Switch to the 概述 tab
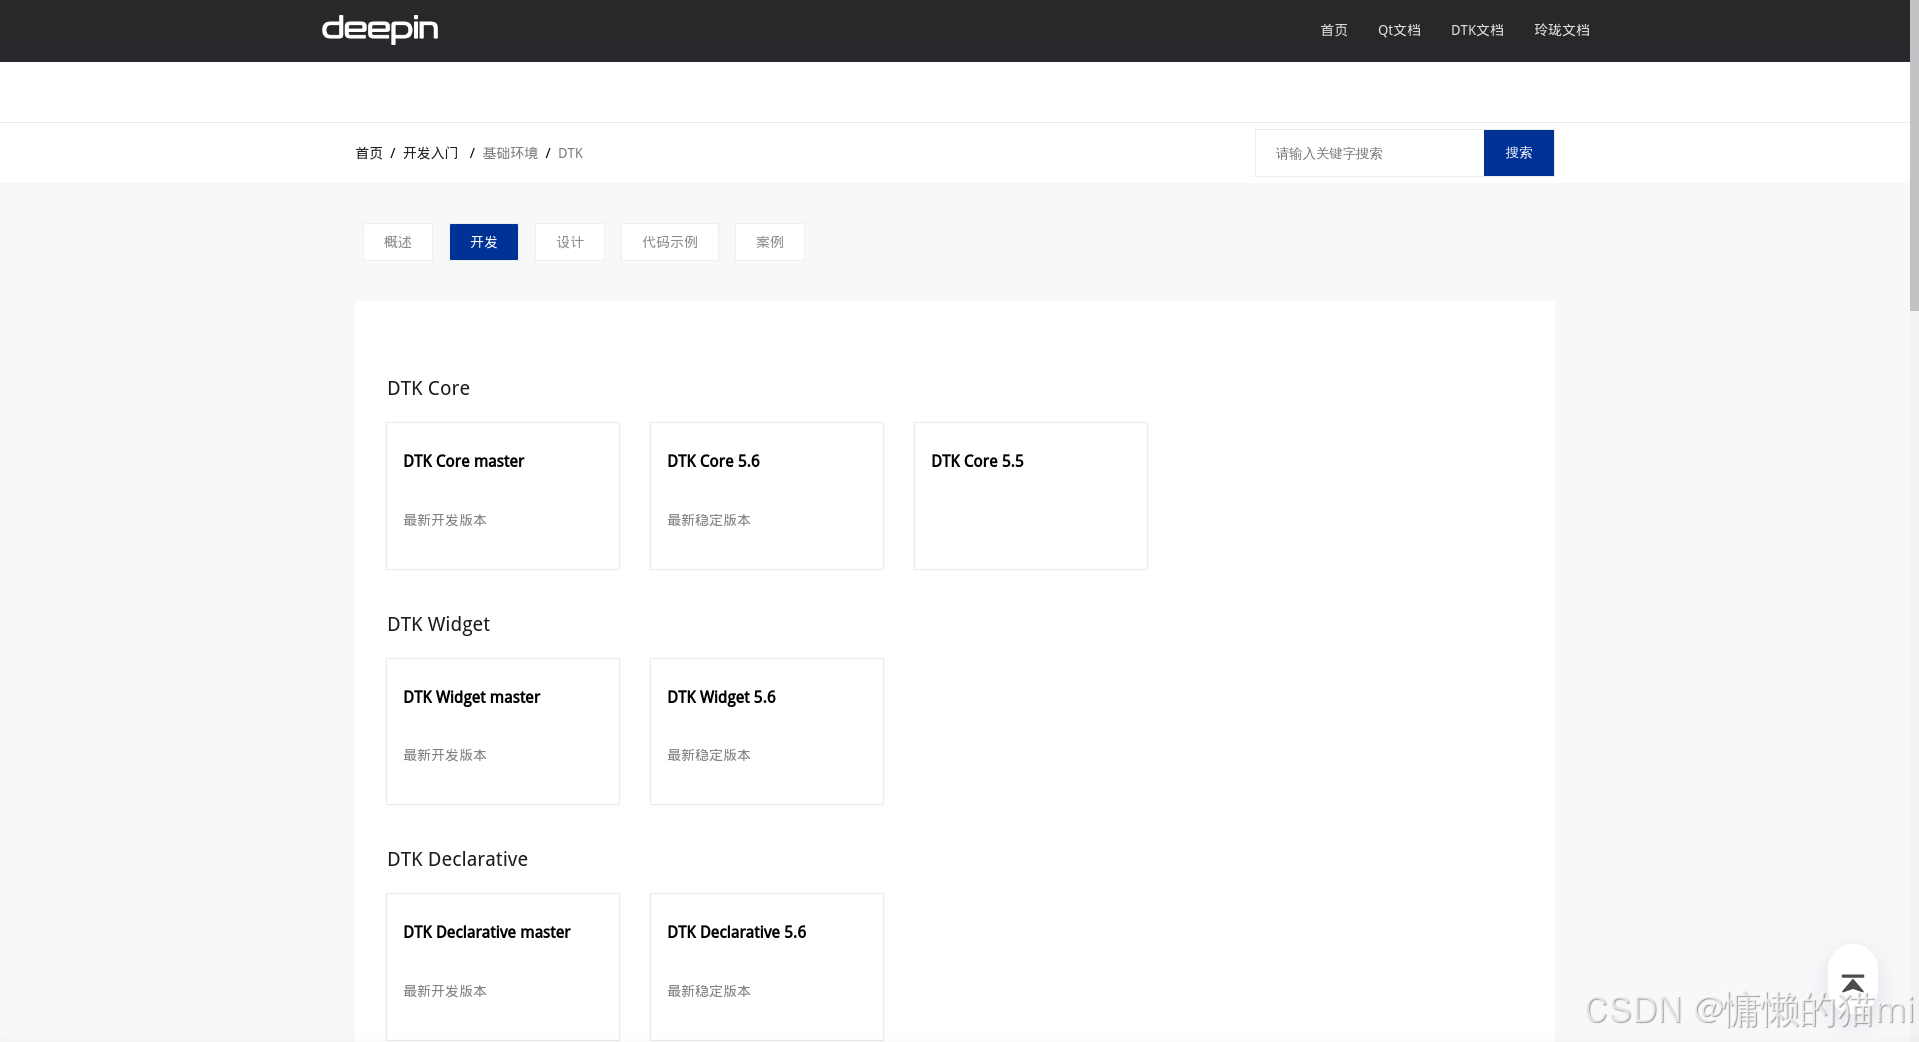 pos(398,242)
